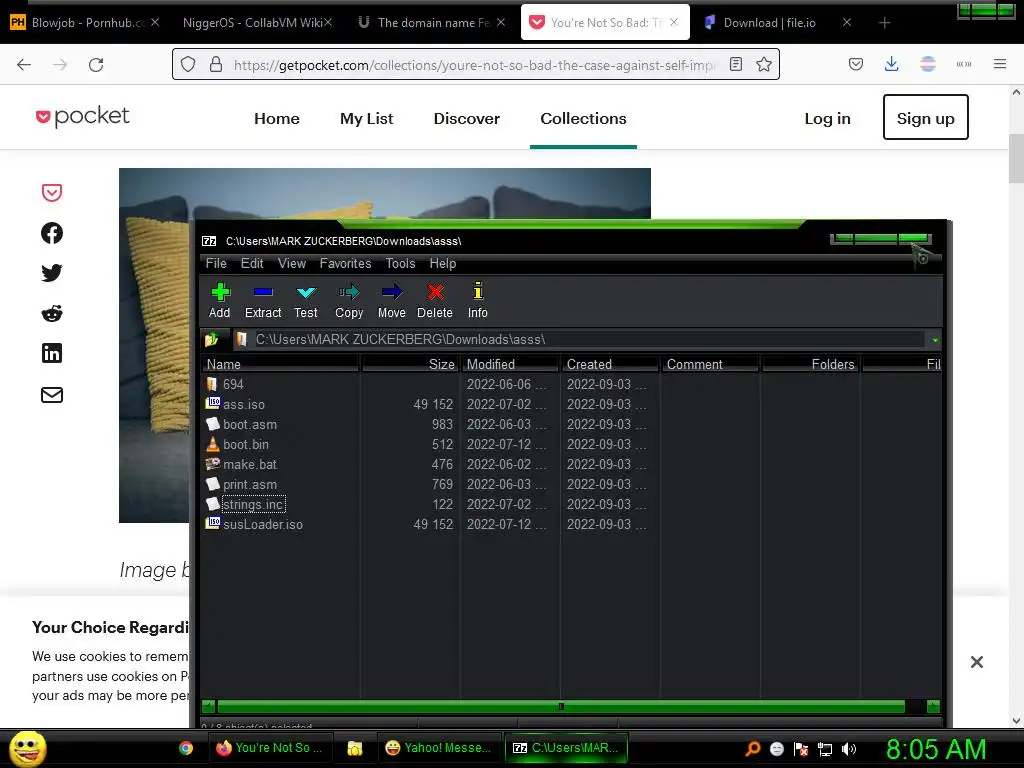Share article on Facebook icon
1024x768 pixels.
(52, 233)
